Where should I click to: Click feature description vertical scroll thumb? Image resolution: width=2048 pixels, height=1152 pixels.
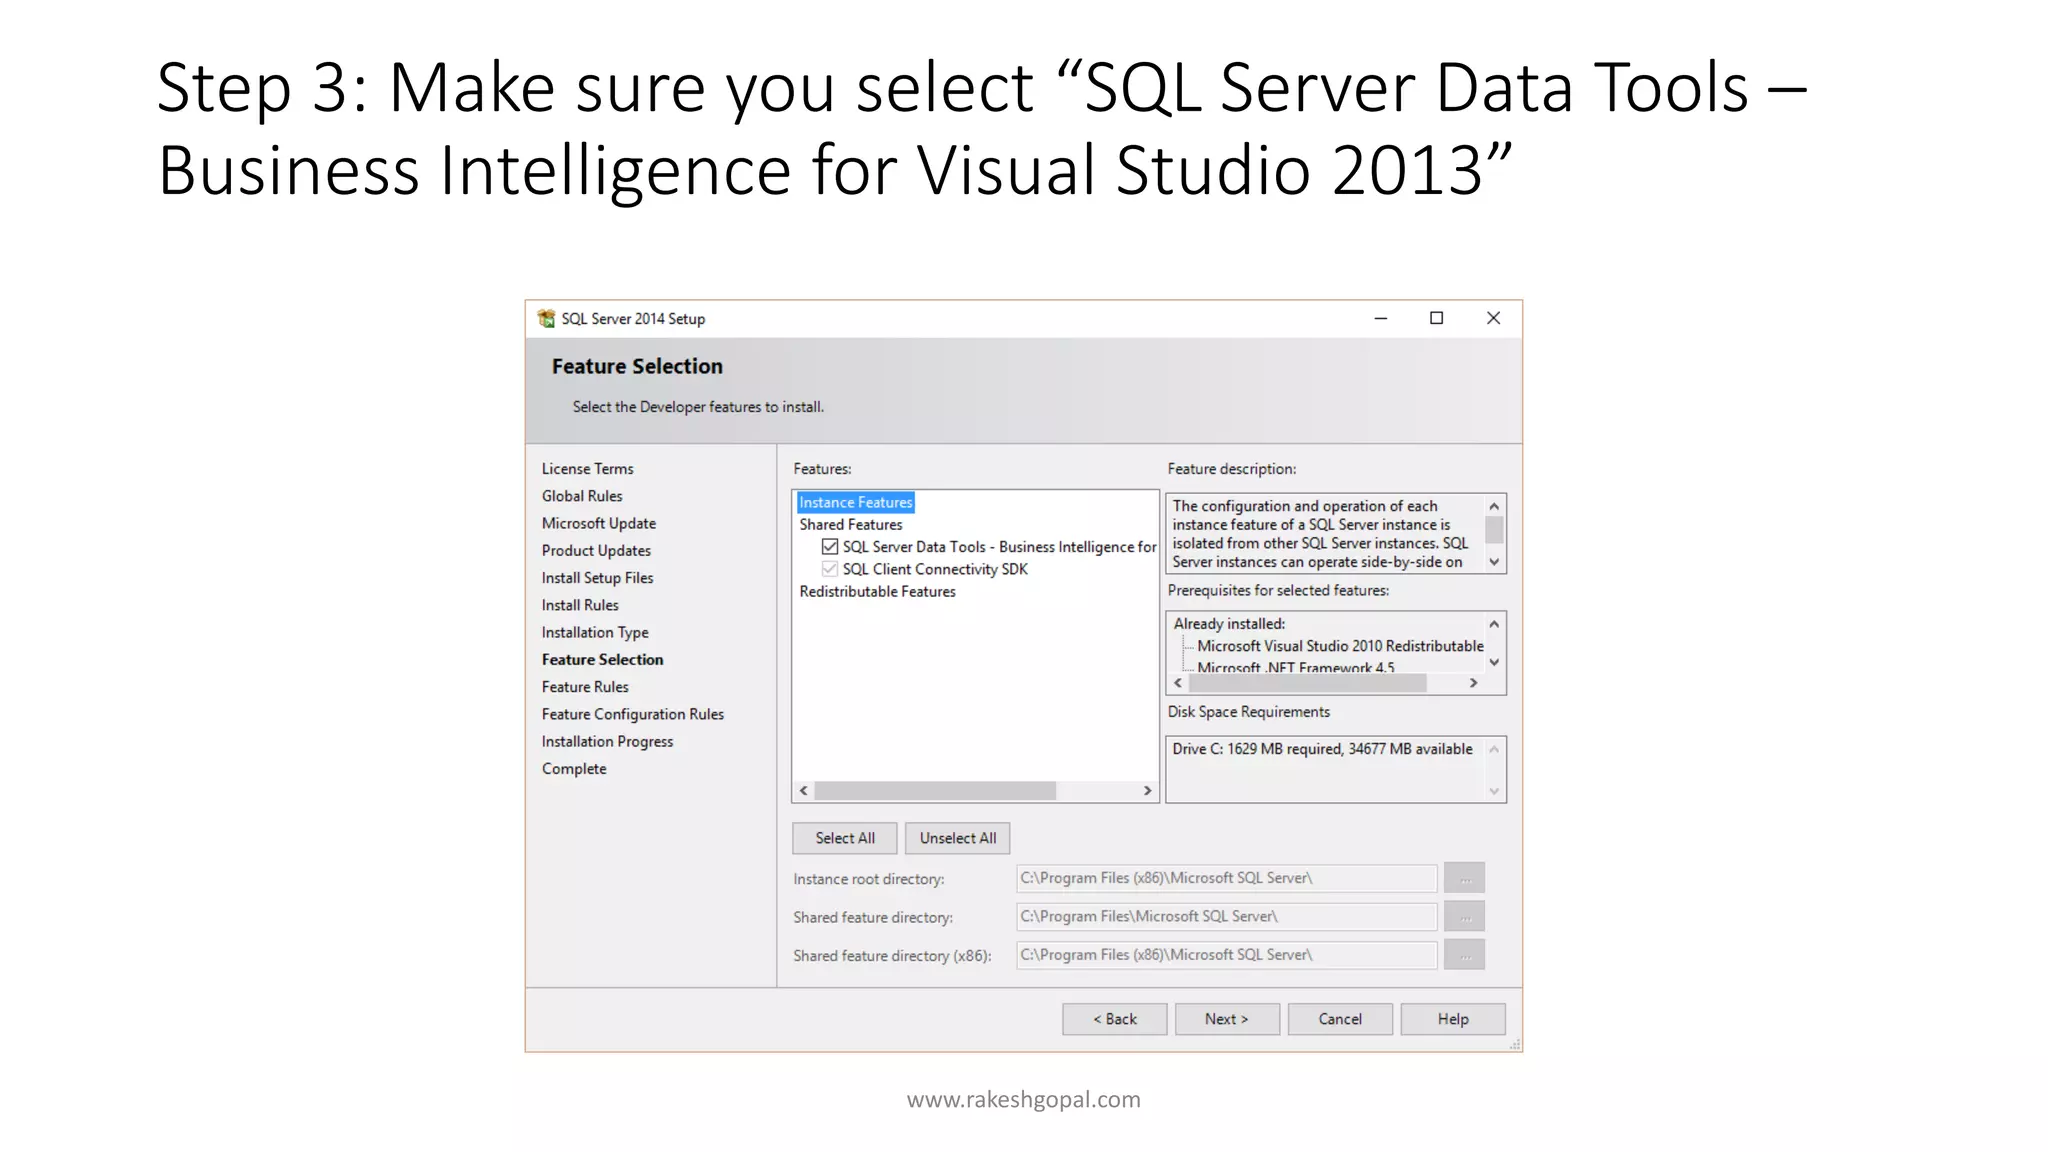[1494, 529]
